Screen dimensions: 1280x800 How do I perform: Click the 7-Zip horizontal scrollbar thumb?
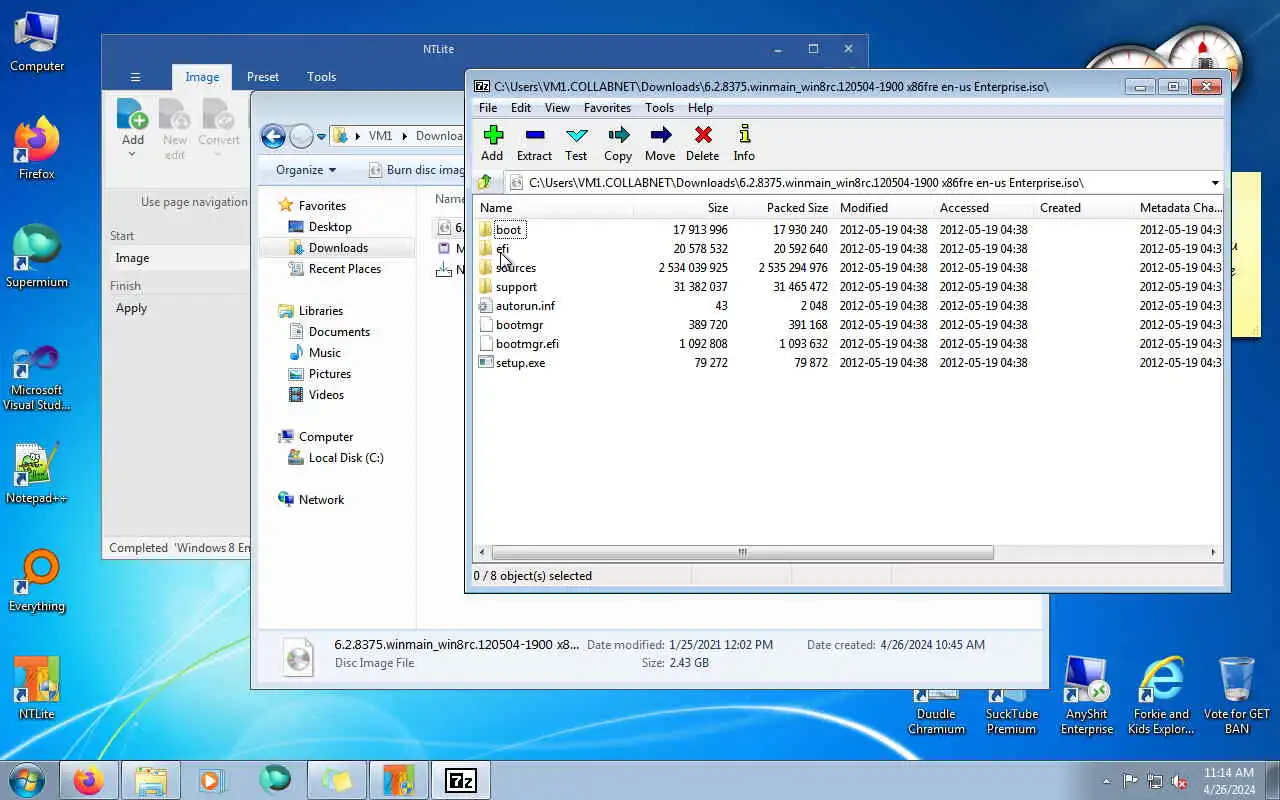pos(742,552)
